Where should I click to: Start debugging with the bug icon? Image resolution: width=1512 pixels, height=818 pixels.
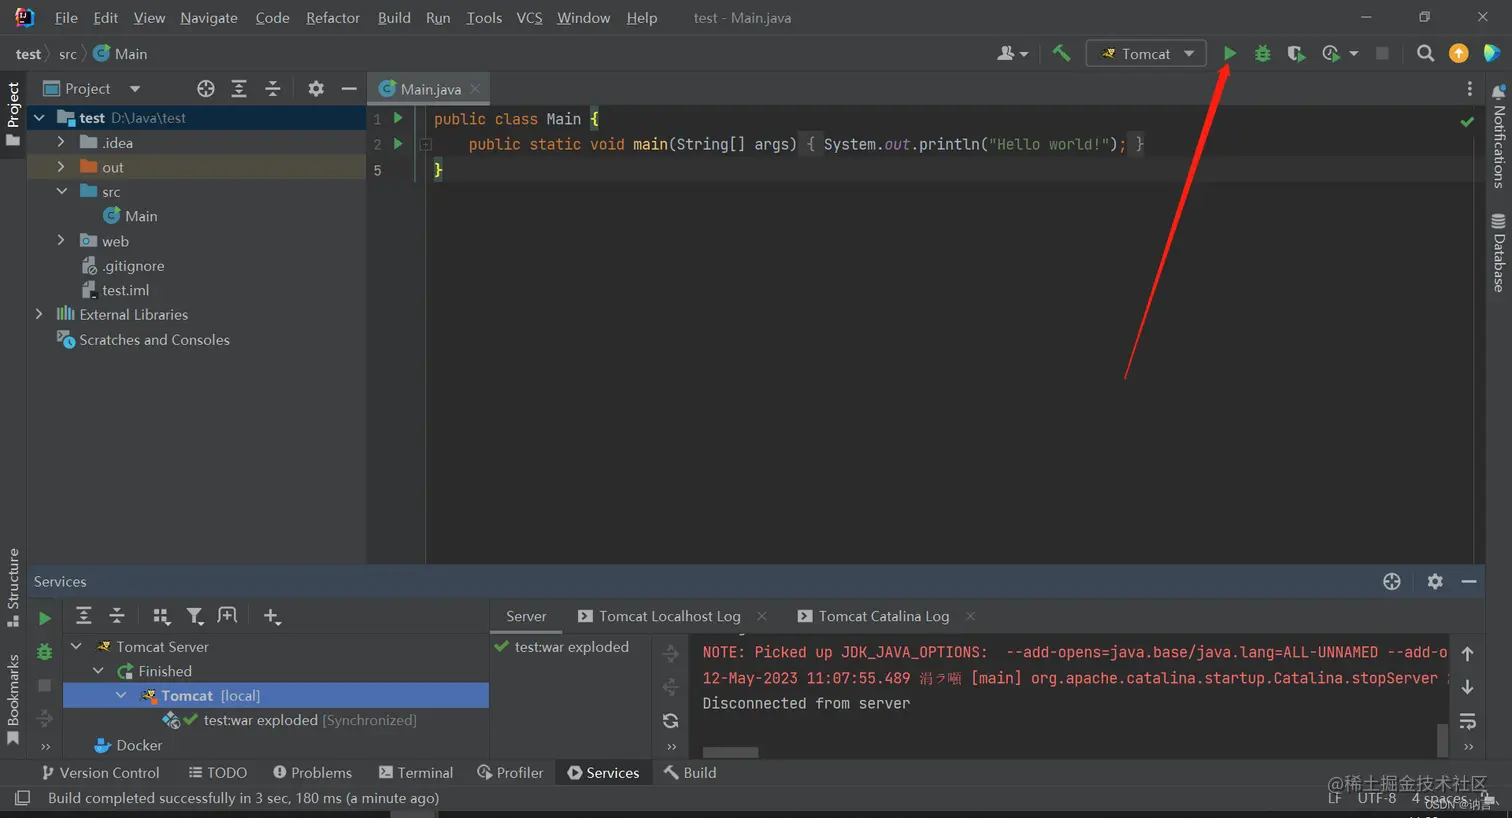(1262, 53)
